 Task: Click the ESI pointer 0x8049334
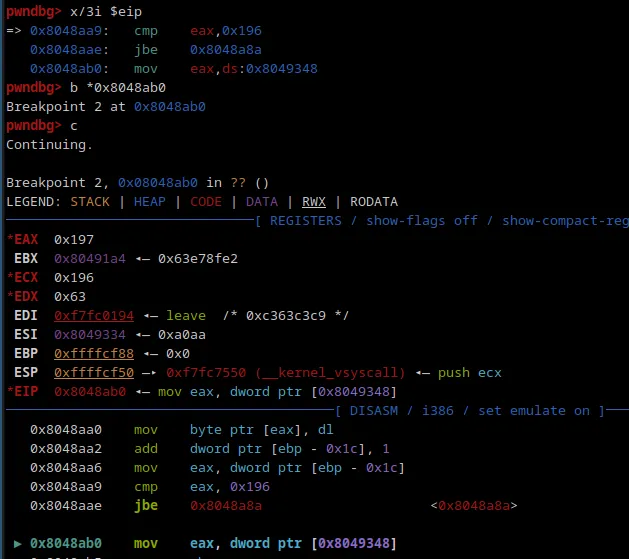[x=90, y=334]
